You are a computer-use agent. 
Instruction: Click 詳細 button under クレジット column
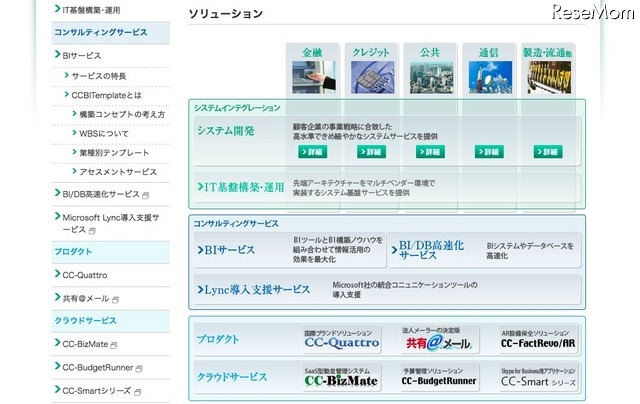[371, 152]
